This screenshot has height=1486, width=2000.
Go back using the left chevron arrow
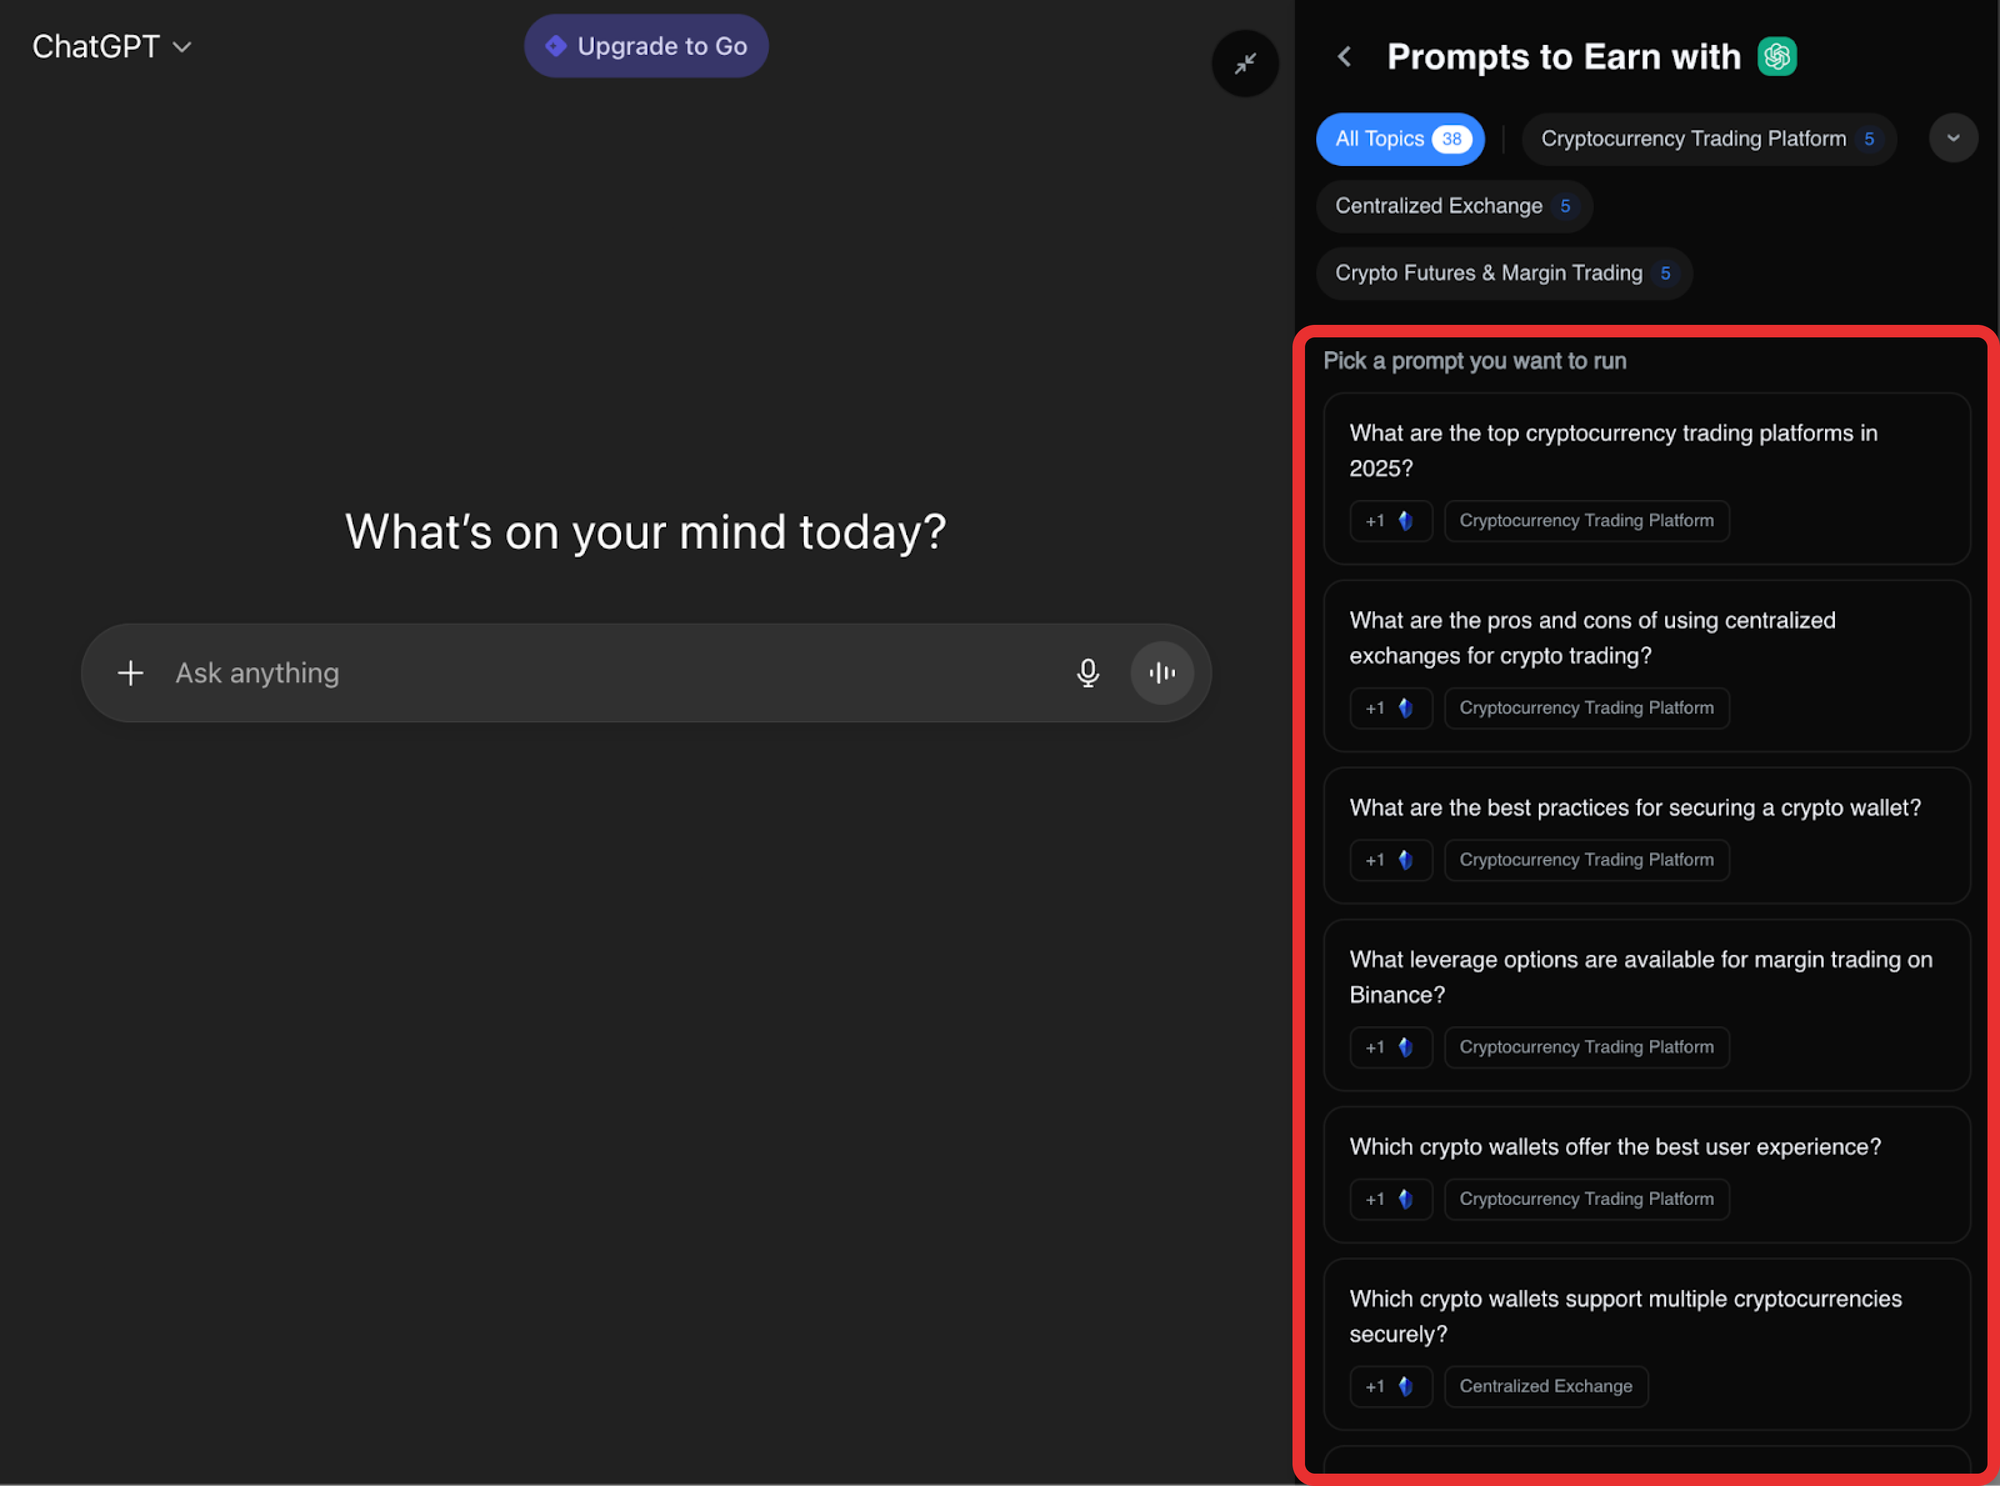(x=1345, y=57)
